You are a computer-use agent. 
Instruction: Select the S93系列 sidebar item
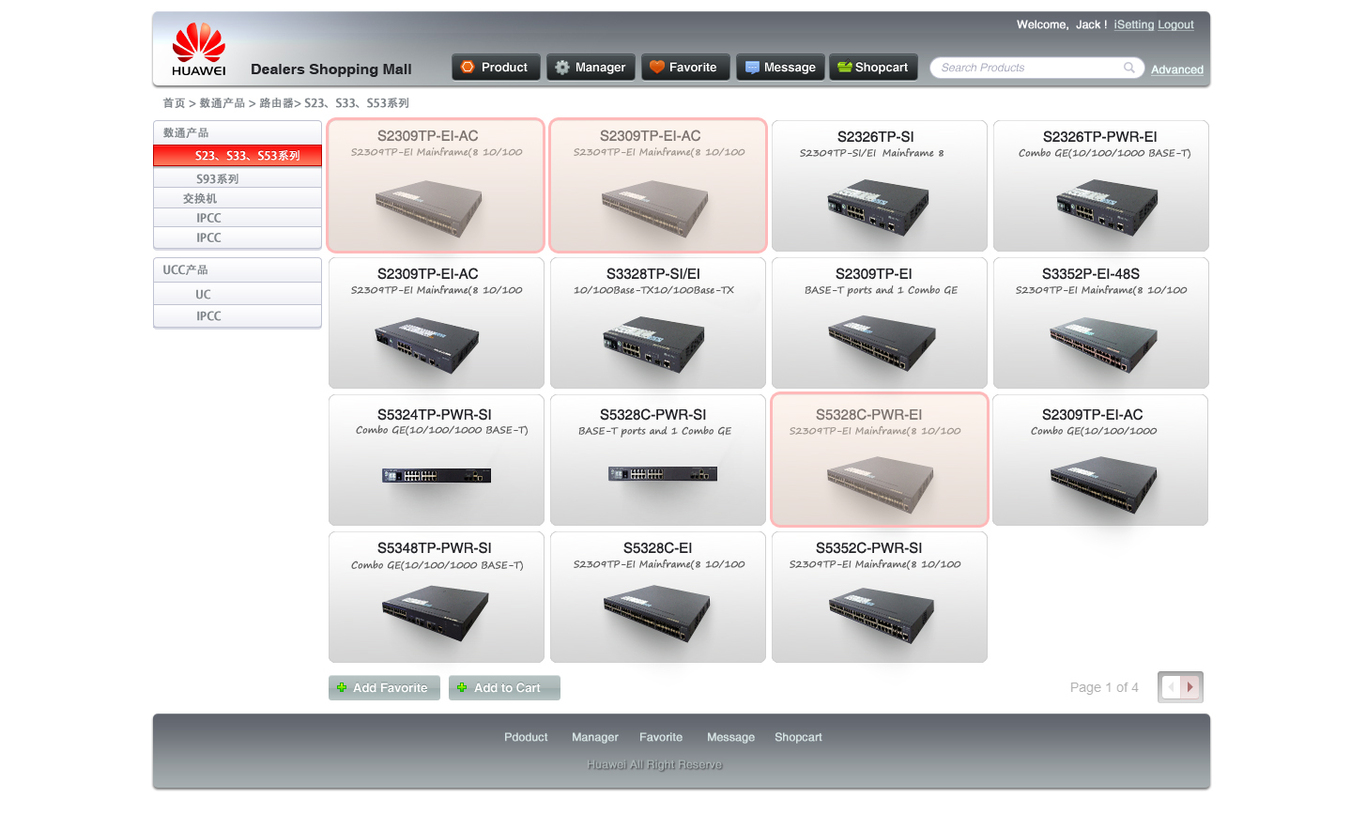click(x=237, y=179)
